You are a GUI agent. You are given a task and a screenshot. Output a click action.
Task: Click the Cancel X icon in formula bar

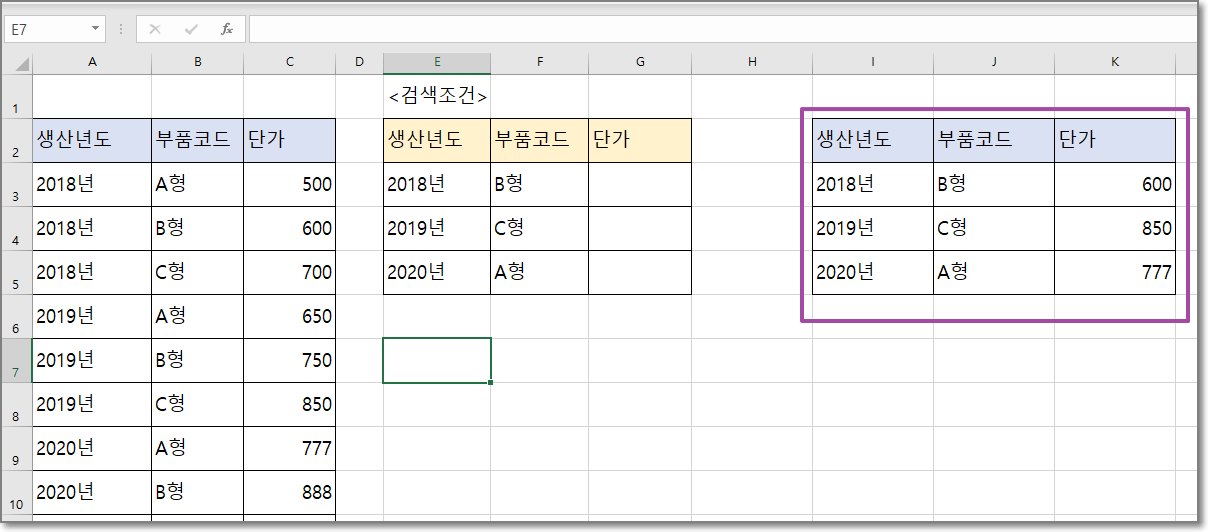tap(155, 29)
